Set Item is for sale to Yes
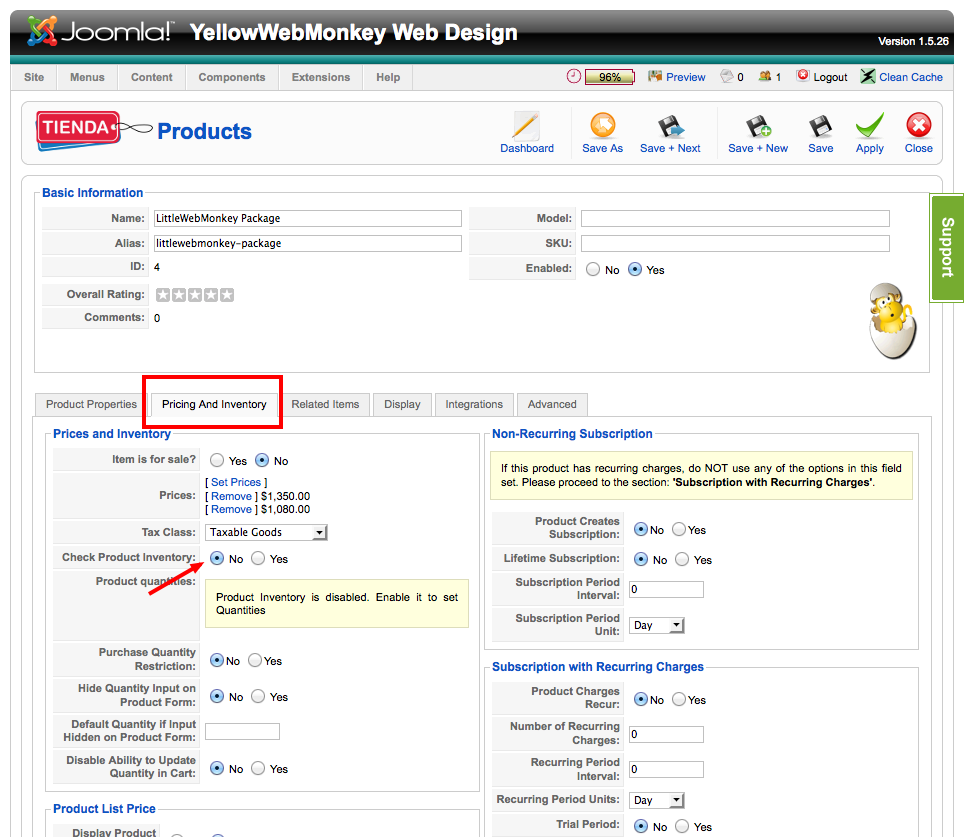The height and width of the screenshot is (837, 964). coord(217,461)
